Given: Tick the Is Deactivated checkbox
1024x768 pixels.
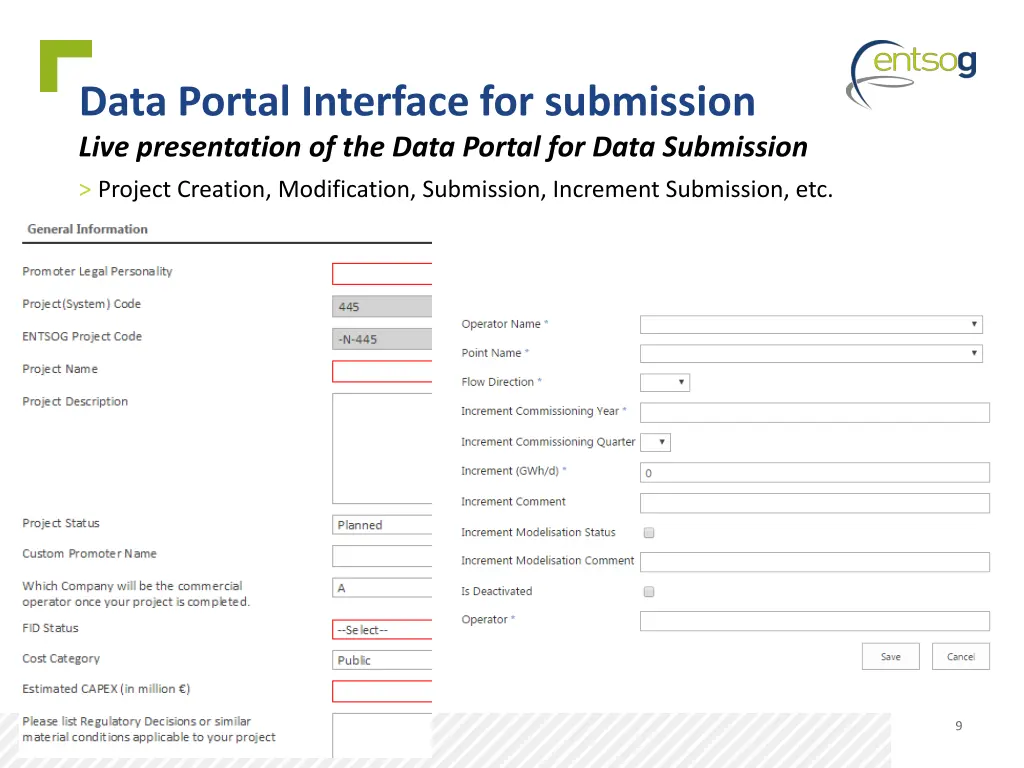Looking at the screenshot, I should pos(648,592).
